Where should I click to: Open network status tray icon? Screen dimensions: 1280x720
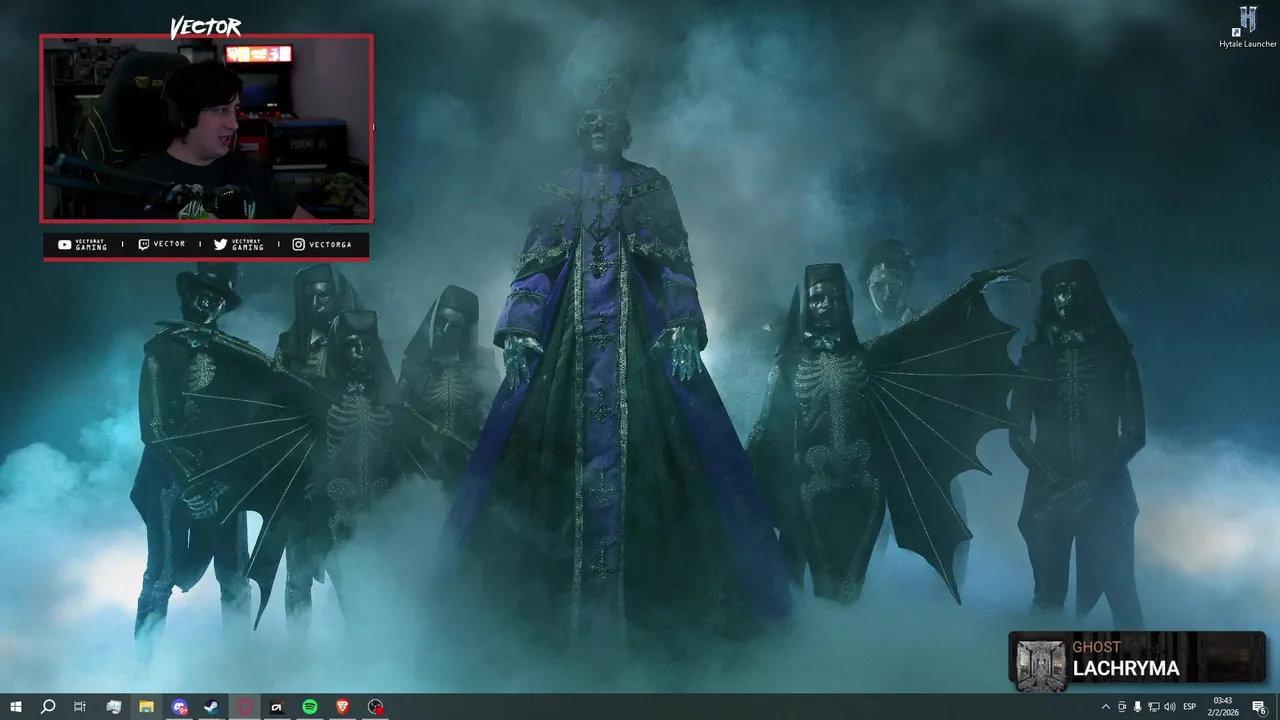tap(1153, 707)
